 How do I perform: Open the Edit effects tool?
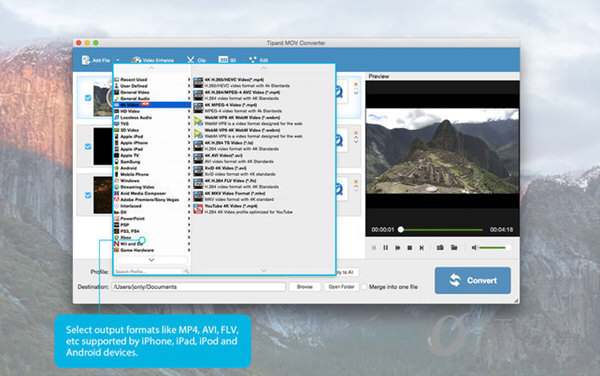[258, 60]
